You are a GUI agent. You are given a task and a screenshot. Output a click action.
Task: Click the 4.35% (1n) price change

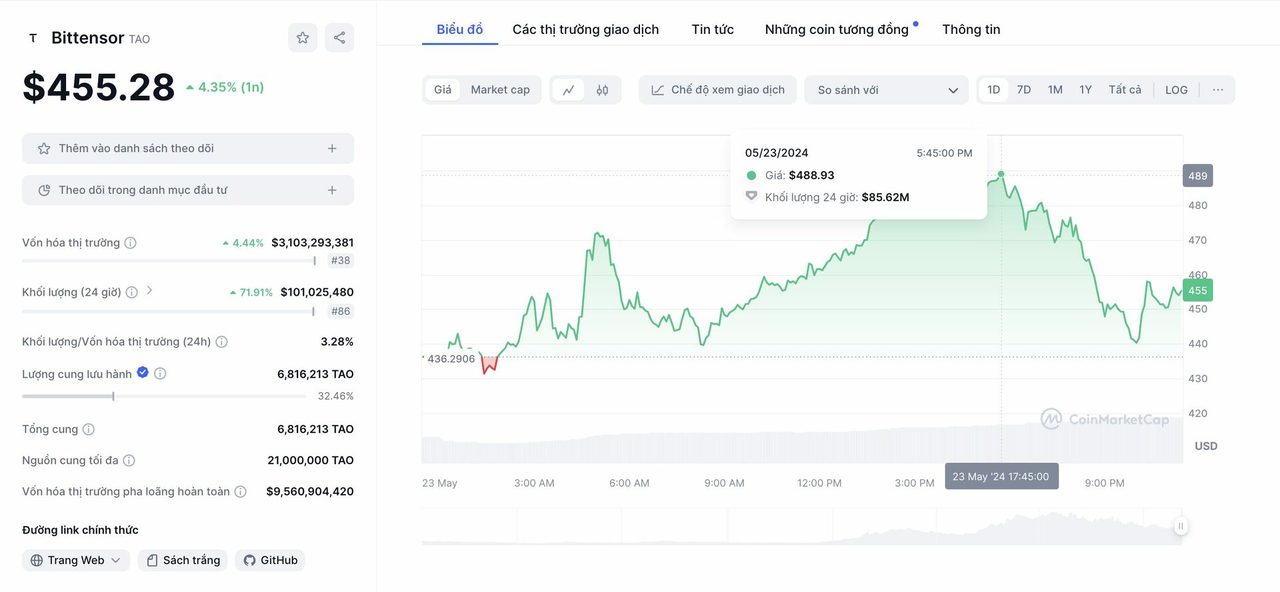tap(225, 87)
